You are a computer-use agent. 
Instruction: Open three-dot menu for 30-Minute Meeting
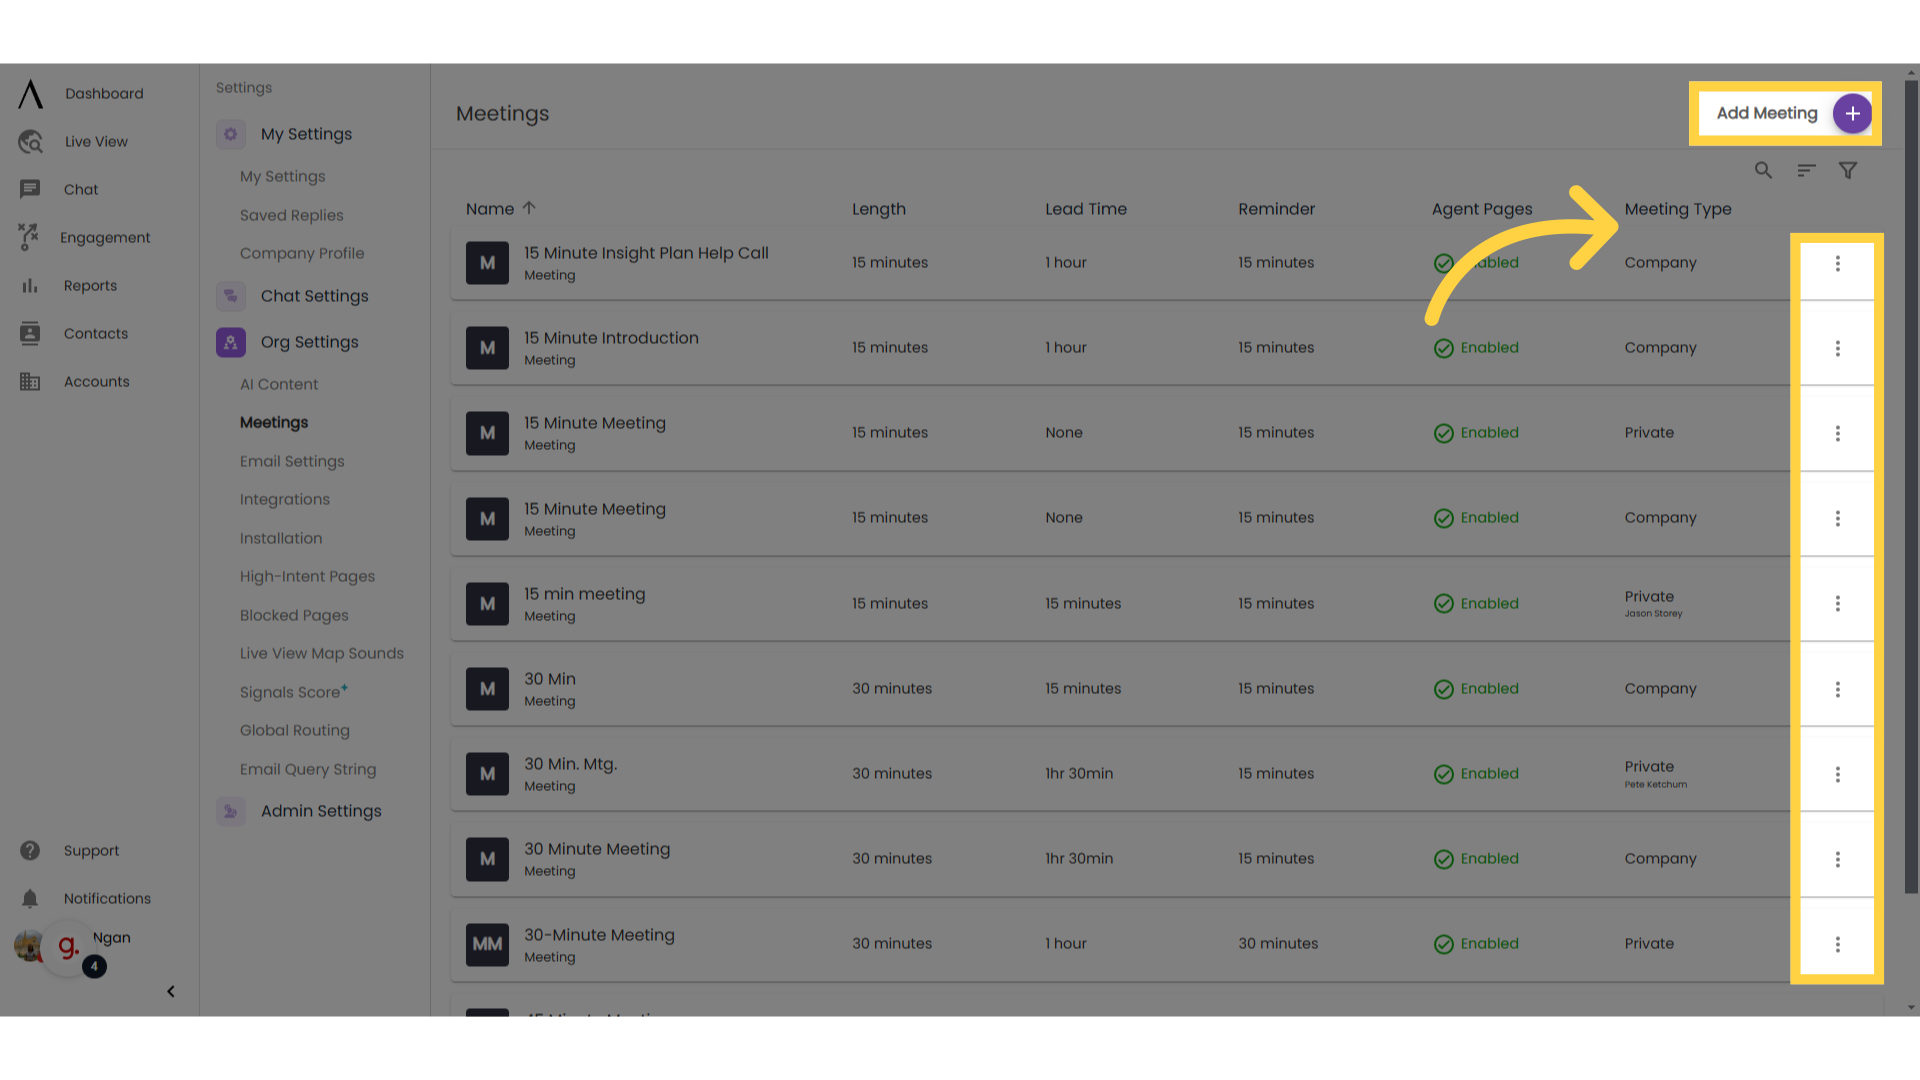click(x=1837, y=944)
